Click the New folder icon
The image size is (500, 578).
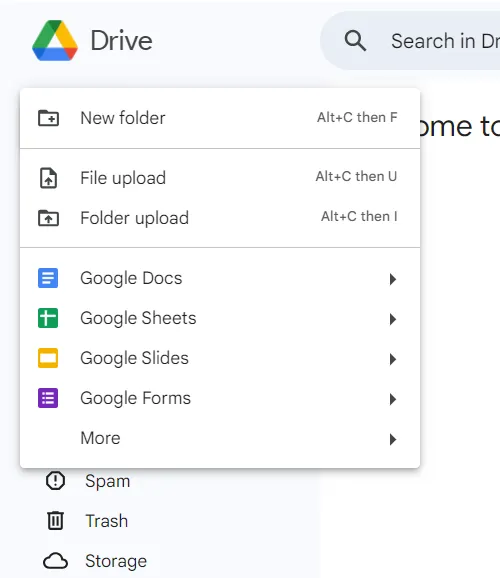(x=48, y=118)
